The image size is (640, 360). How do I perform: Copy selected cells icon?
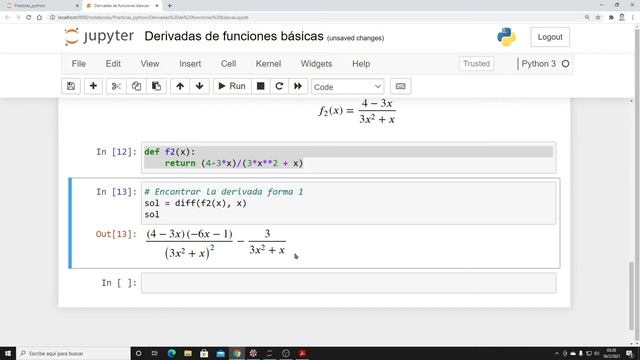click(136, 86)
